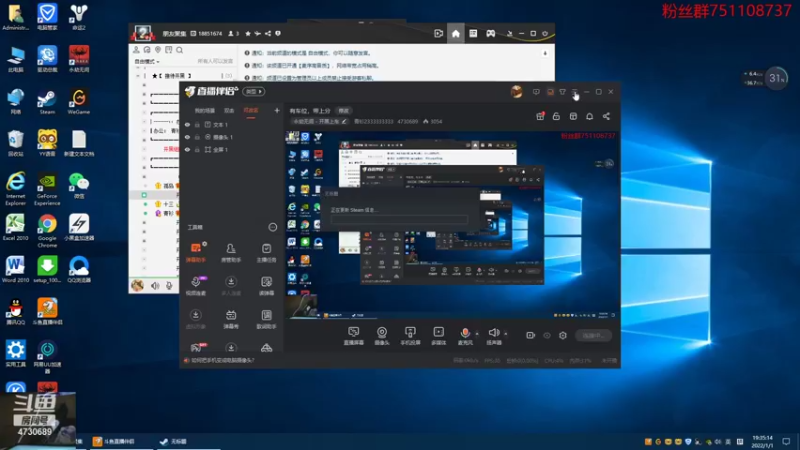Toggle the YY microphone icon at bottom
800x450 pixels.
(x=169, y=286)
